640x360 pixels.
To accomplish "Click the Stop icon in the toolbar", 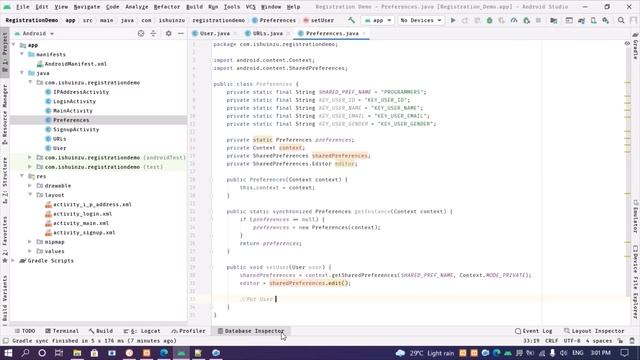I will 538,20.
